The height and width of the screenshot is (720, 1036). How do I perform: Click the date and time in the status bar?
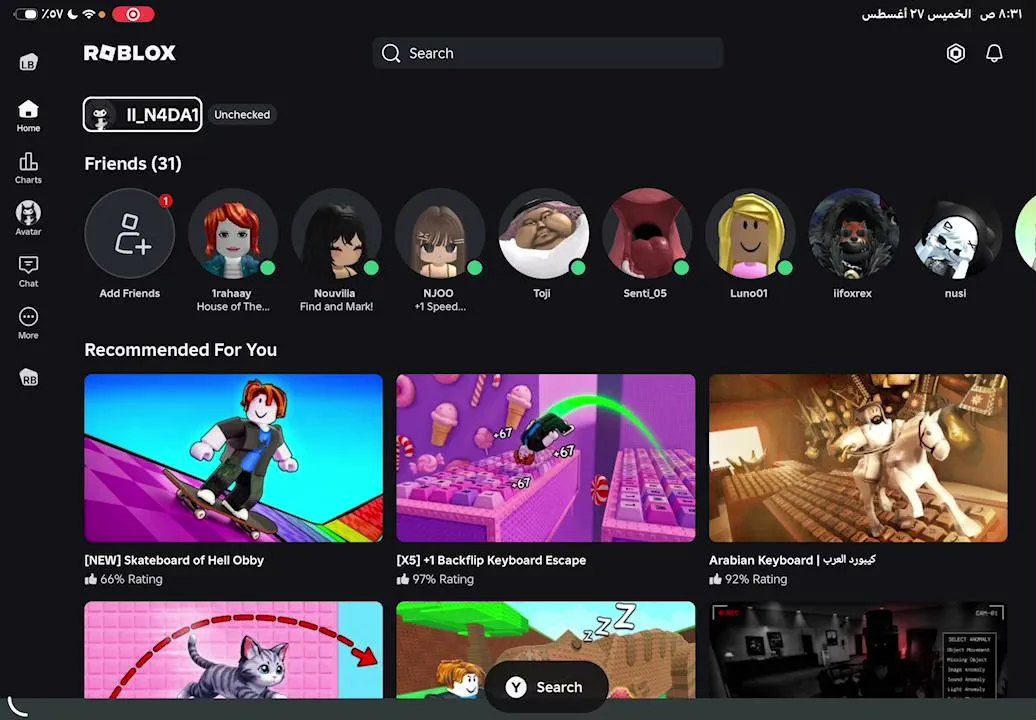[x=942, y=14]
